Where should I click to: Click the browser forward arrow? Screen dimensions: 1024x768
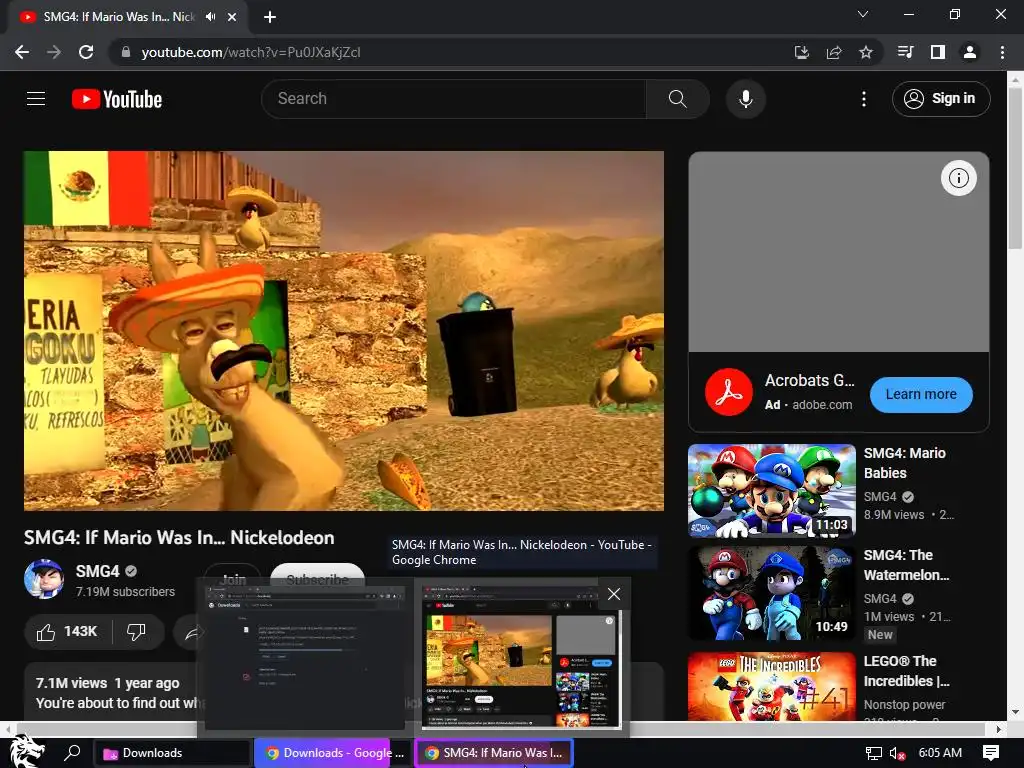(x=54, y=52)
